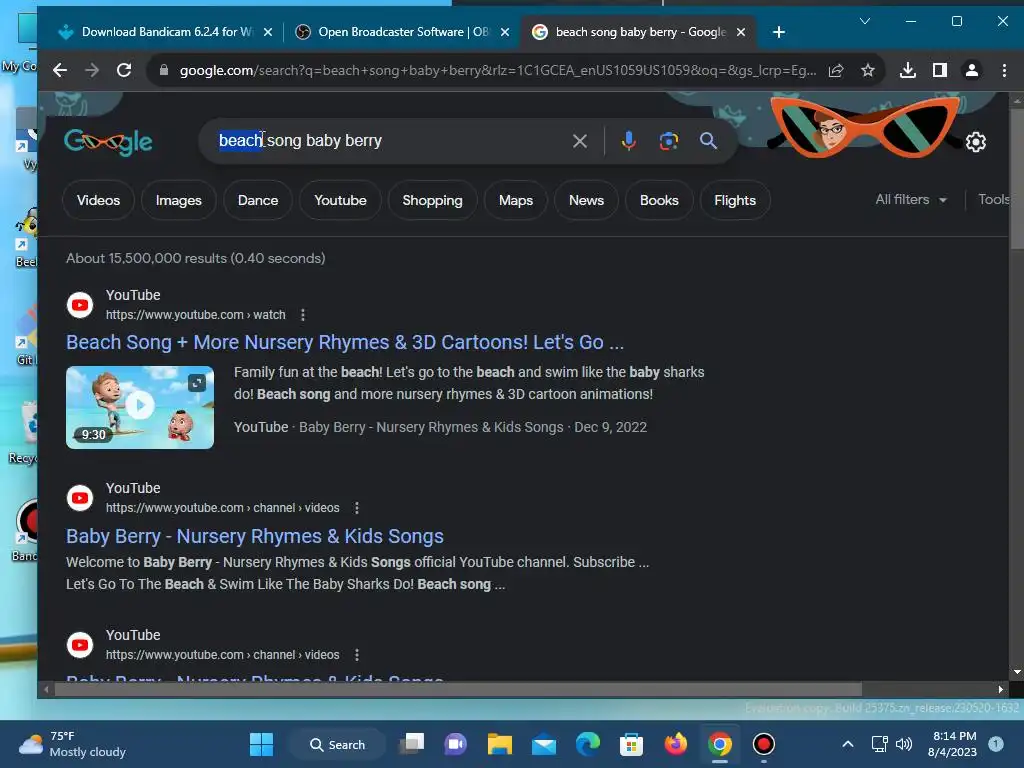The height and width of the screenshot is (768, 1024).
Task: Open Chrome side panel icon
Action: click(939, 70)
